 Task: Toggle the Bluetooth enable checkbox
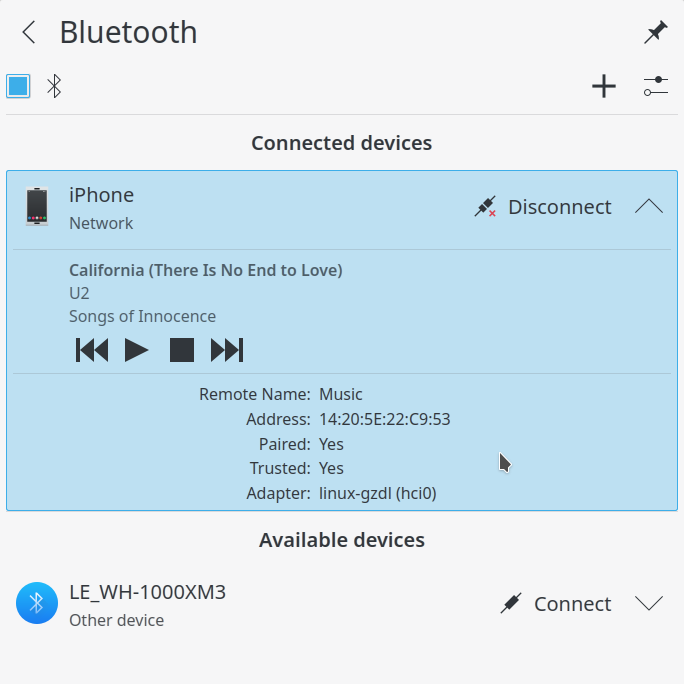point(18,86)
